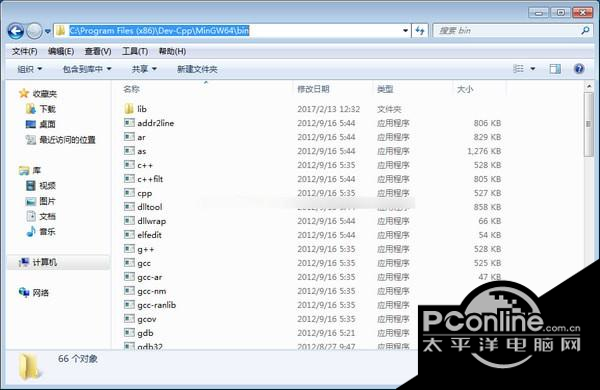
Task: Open the 共享 dropdown
Action: coord(144,69)
